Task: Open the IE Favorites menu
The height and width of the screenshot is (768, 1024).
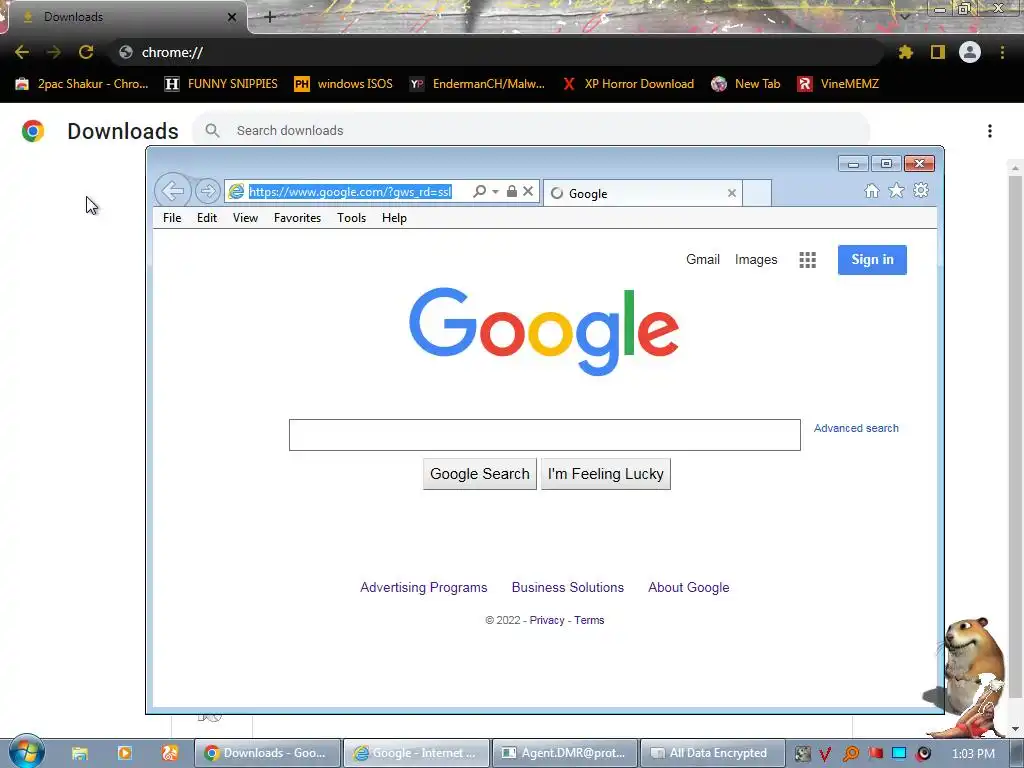Action: [297, 218]
